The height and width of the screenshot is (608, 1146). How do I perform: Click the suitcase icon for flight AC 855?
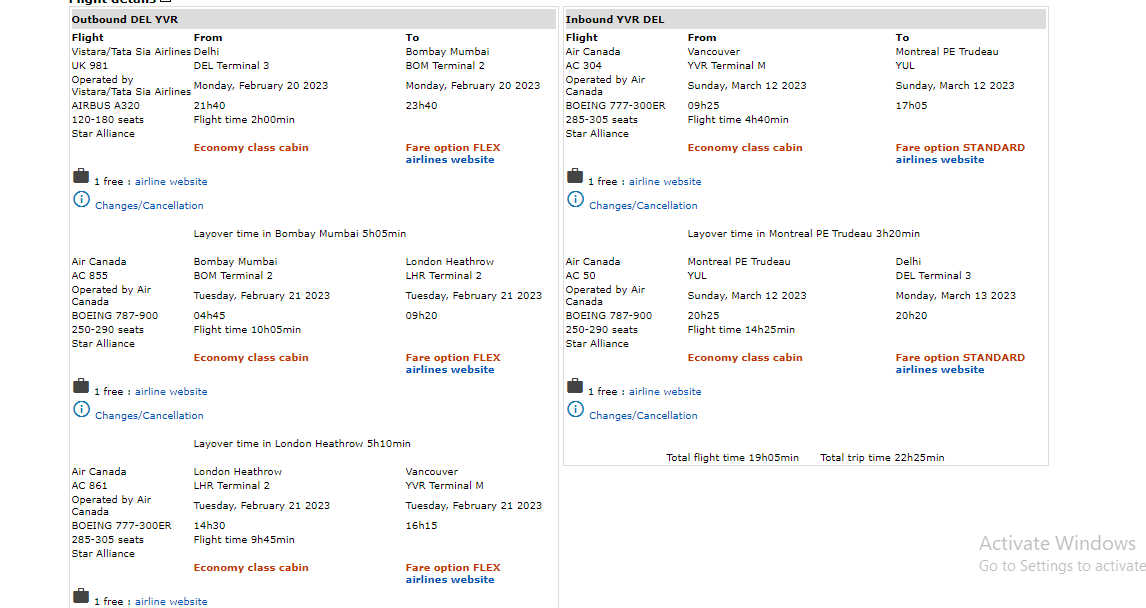tap(81, 387)
